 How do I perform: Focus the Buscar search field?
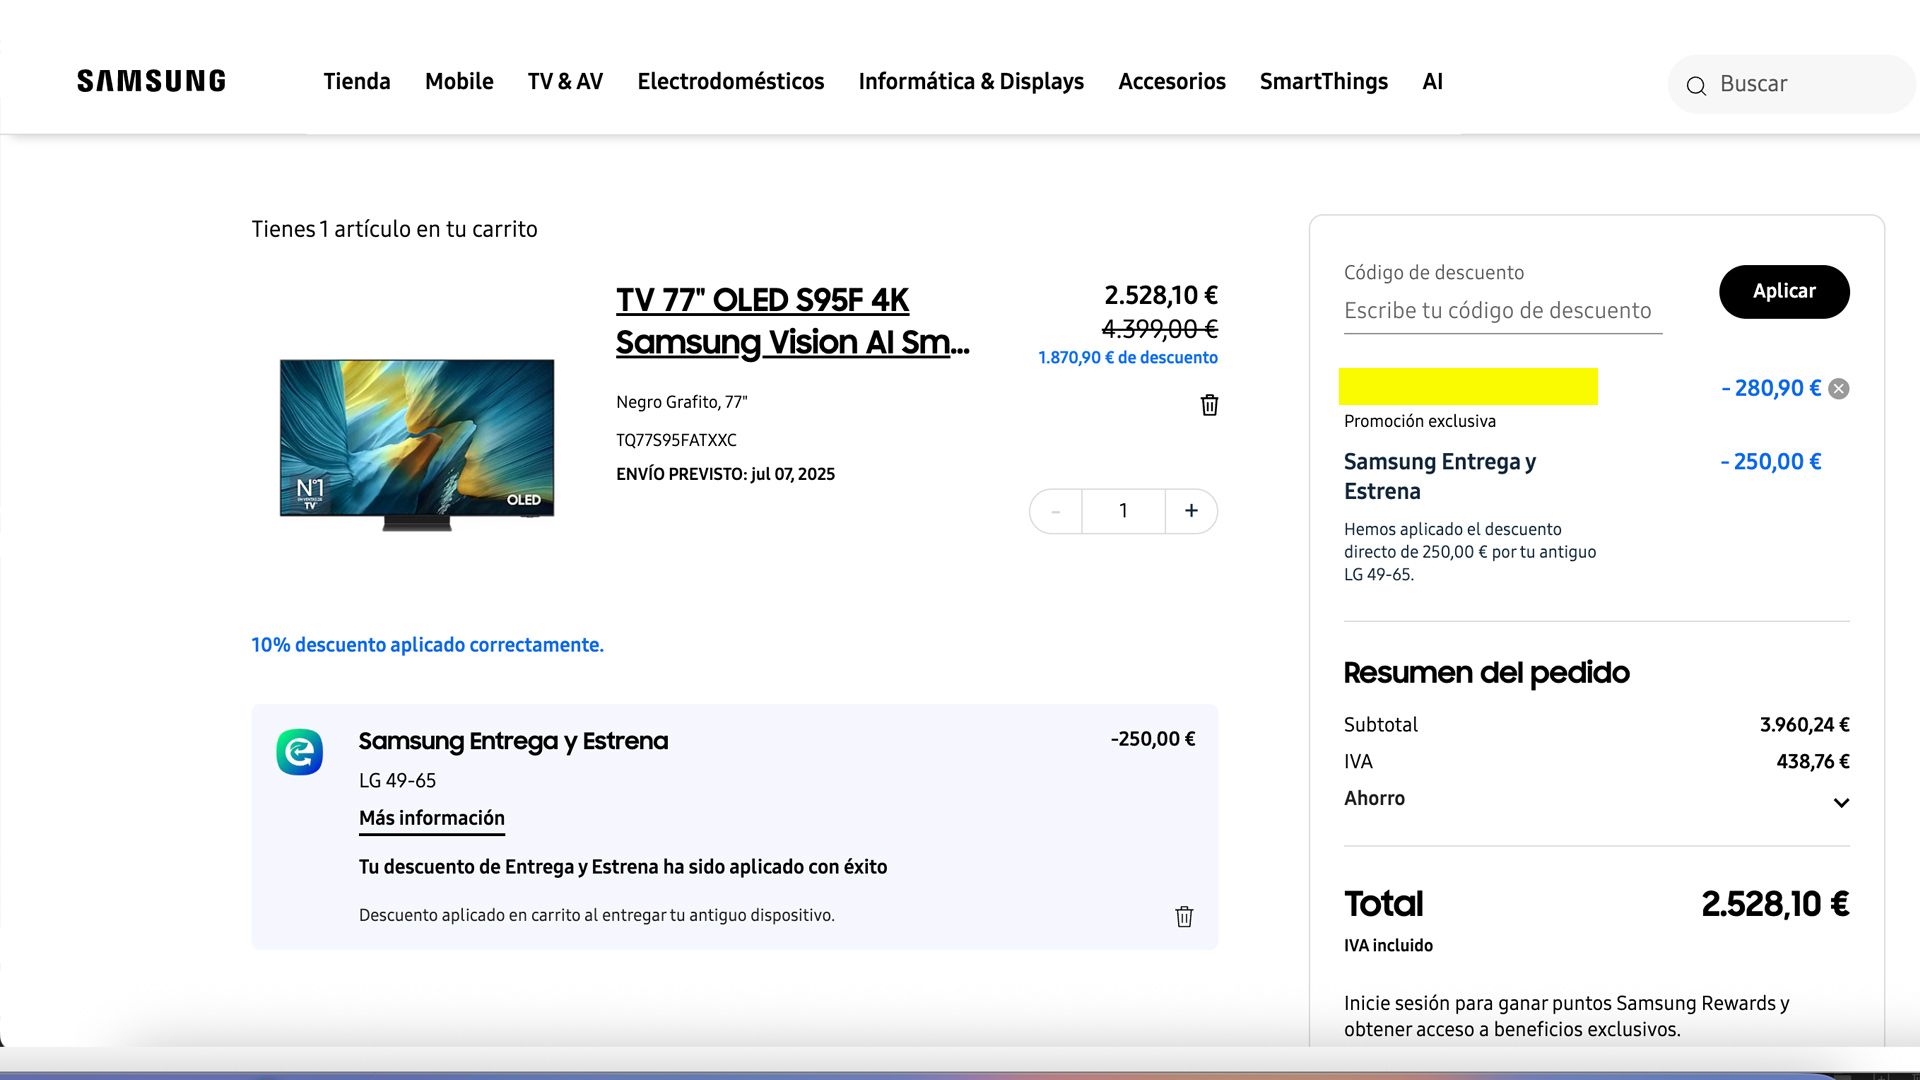(x=1790, y=84)
